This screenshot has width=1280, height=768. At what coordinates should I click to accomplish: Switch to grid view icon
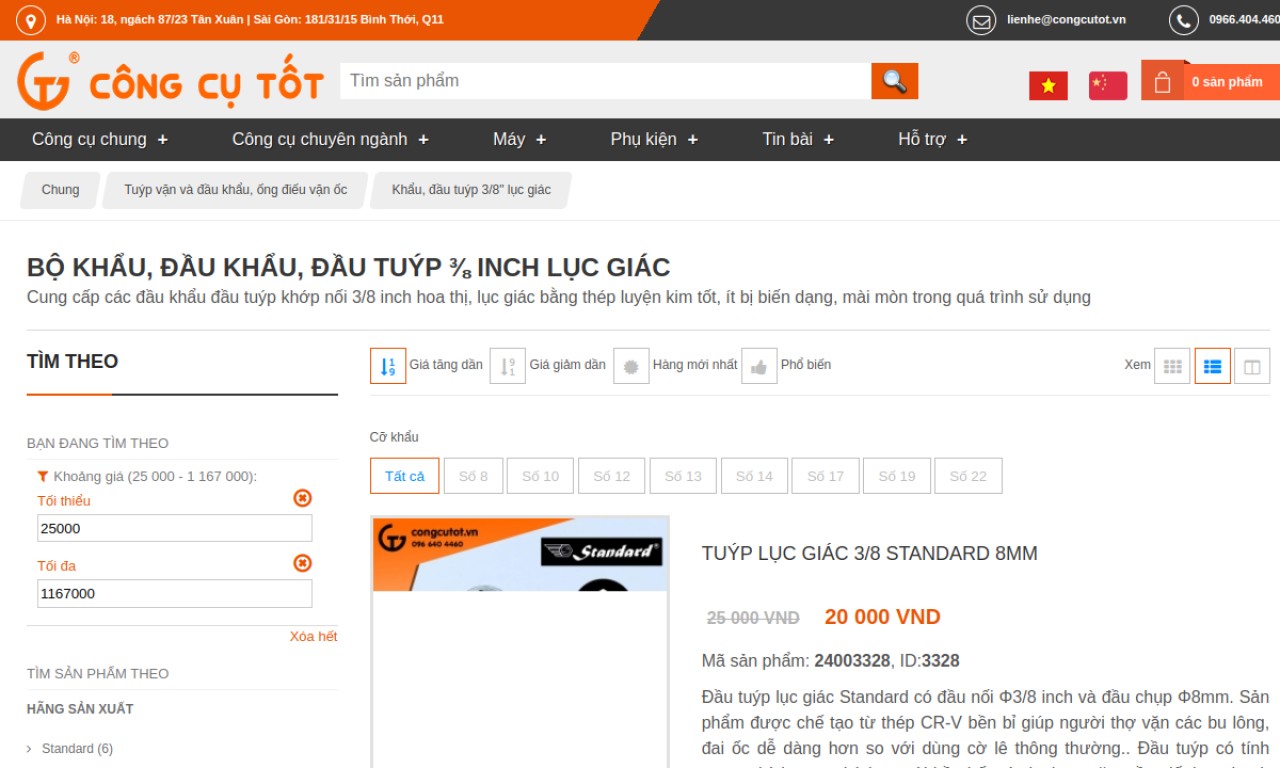click(x=1172, y=366)
